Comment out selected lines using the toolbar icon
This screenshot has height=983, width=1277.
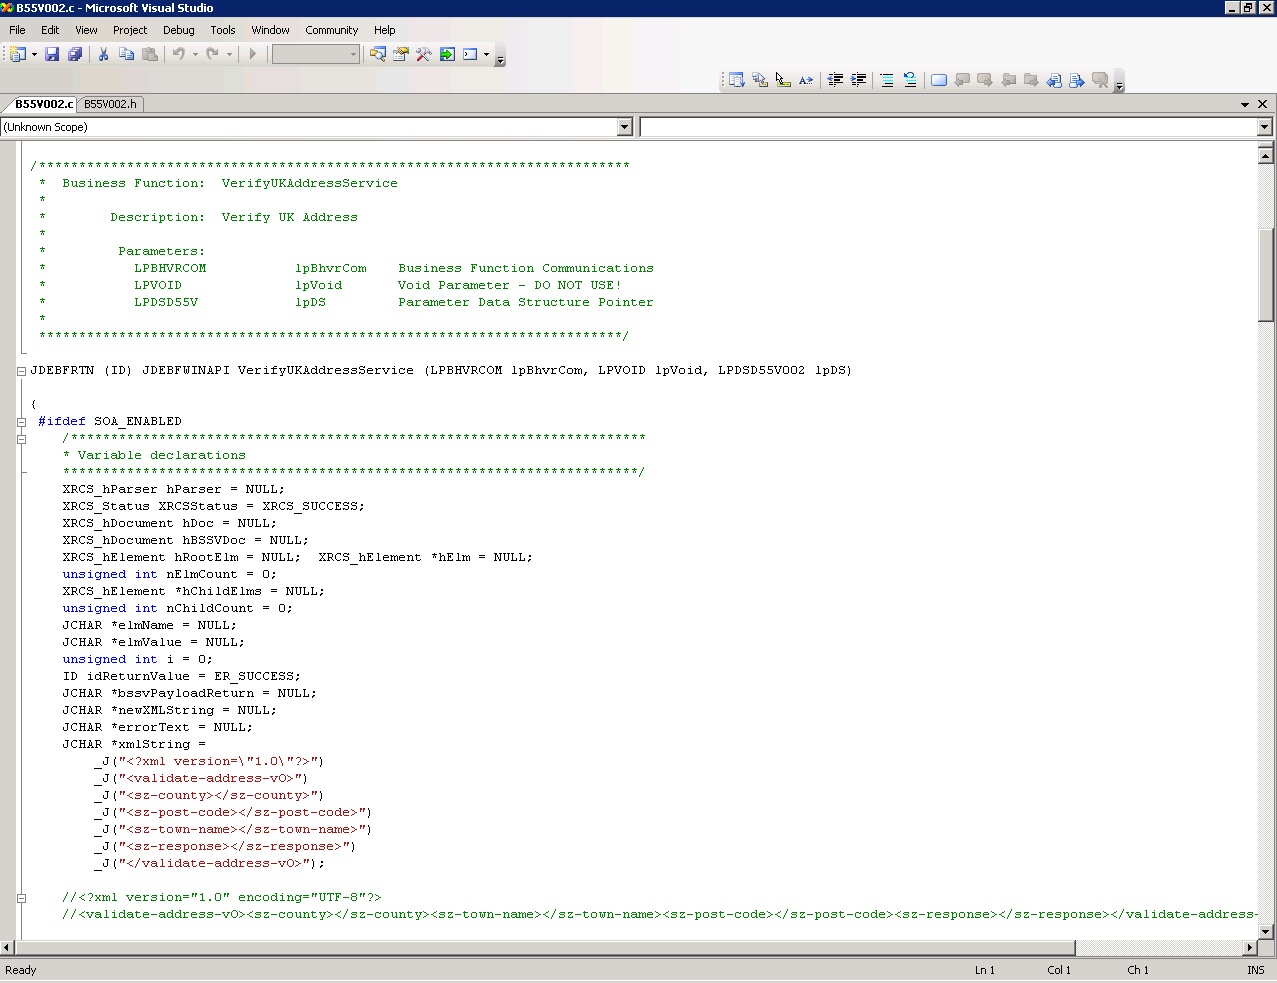click(886, 80)
